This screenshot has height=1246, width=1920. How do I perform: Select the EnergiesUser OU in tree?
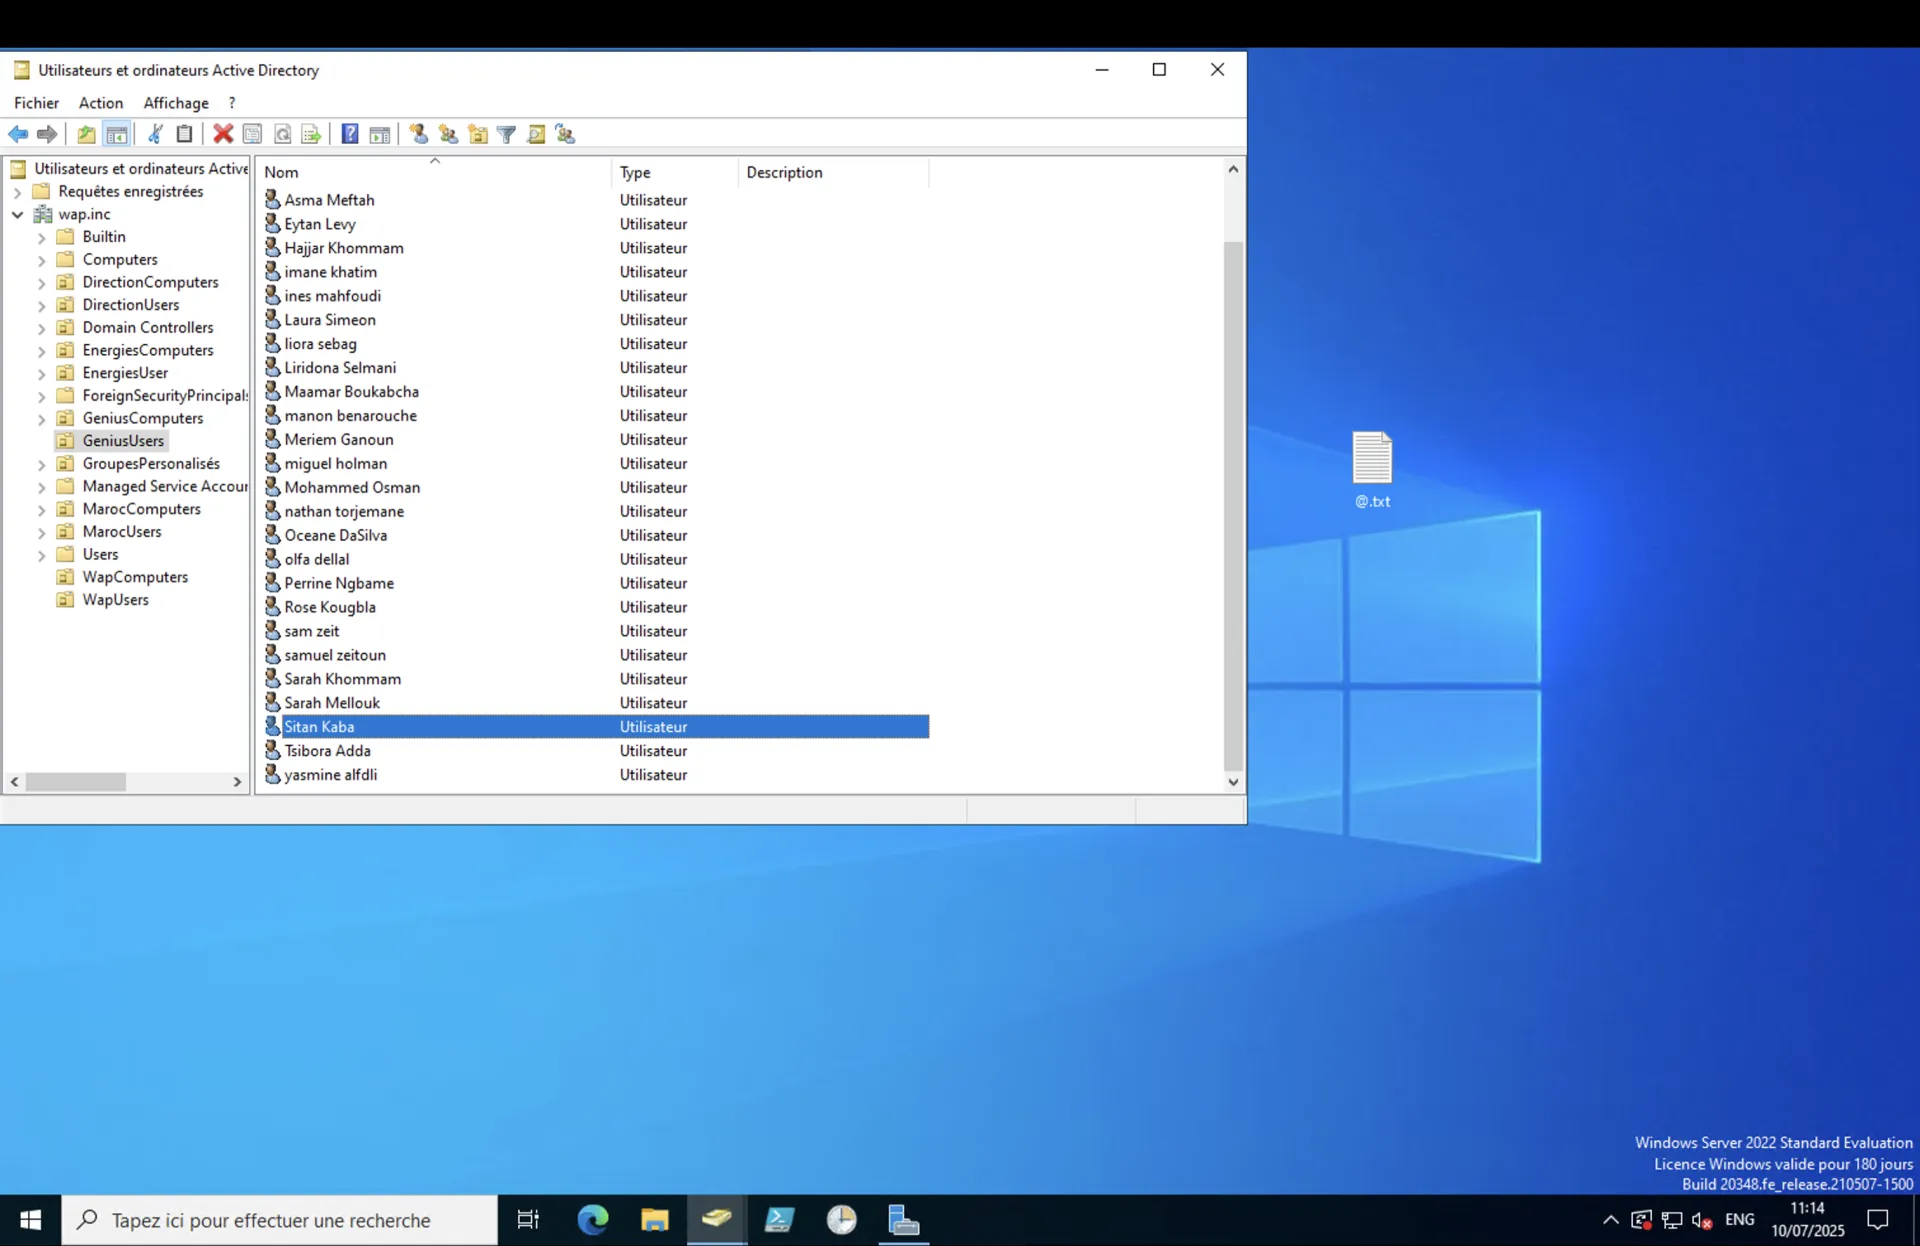pos(125,373)
